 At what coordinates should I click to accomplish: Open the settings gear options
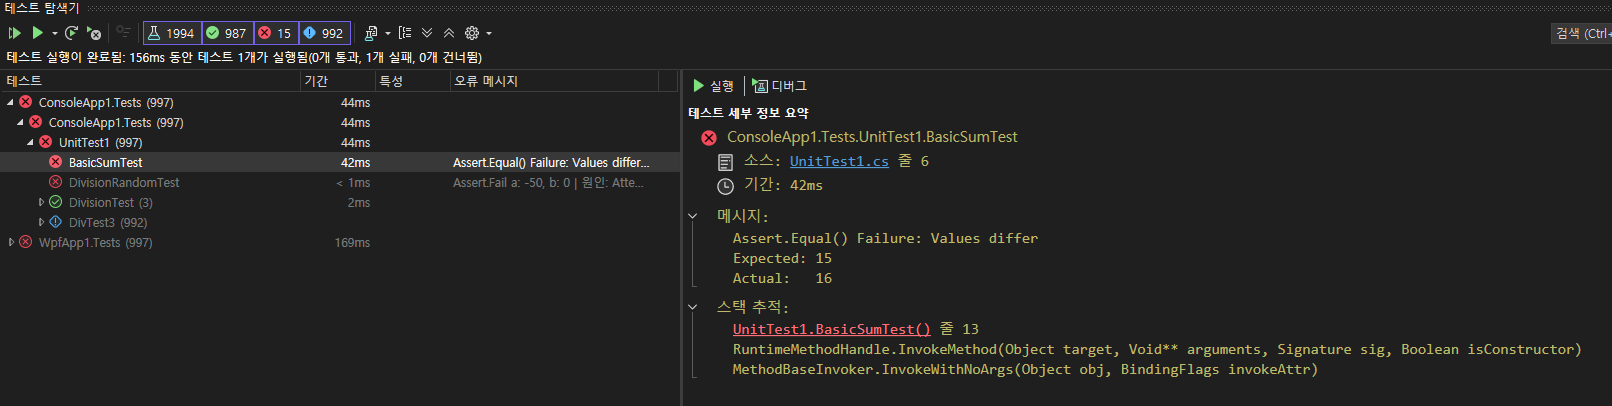coord(472,33)
